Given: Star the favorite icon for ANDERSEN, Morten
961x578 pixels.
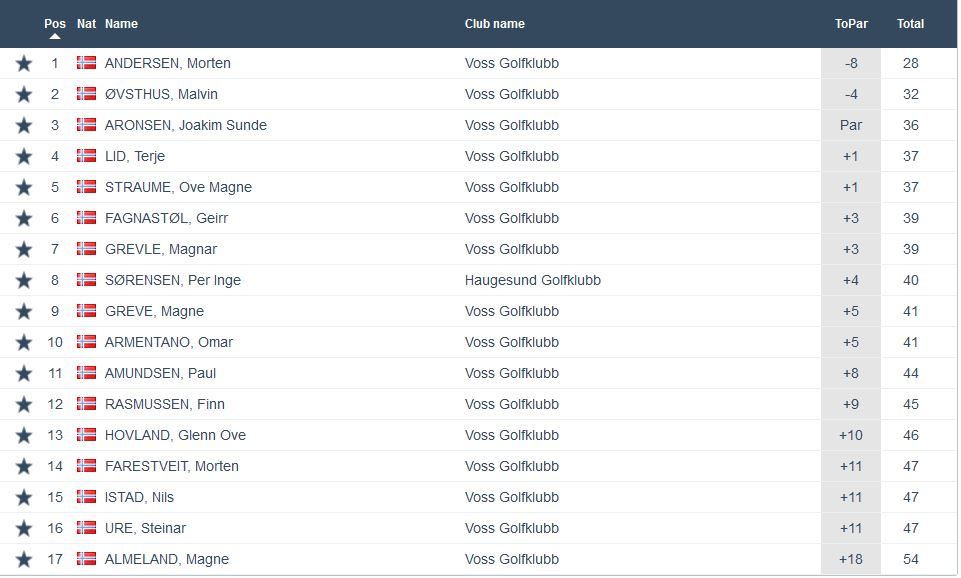Looking at the screenshot, I should click(24, 63).
